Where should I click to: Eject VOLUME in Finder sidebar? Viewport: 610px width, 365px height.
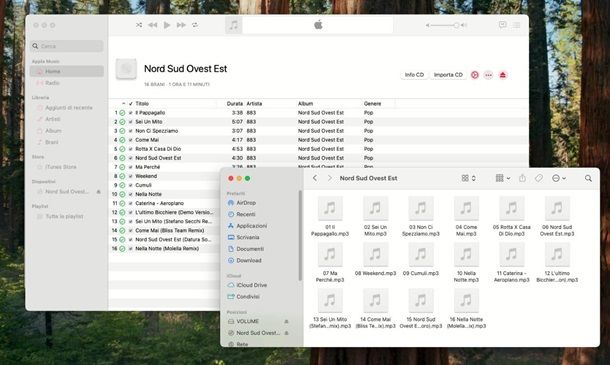(x=286, y=321)
